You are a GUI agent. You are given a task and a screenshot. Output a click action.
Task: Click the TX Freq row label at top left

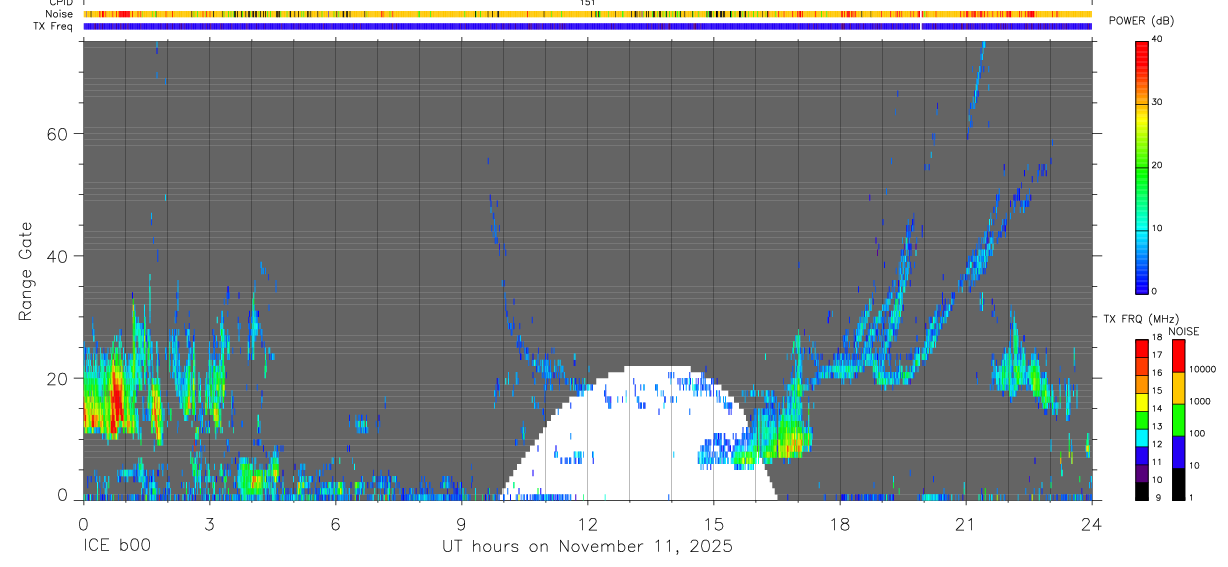tap(54, 26)
